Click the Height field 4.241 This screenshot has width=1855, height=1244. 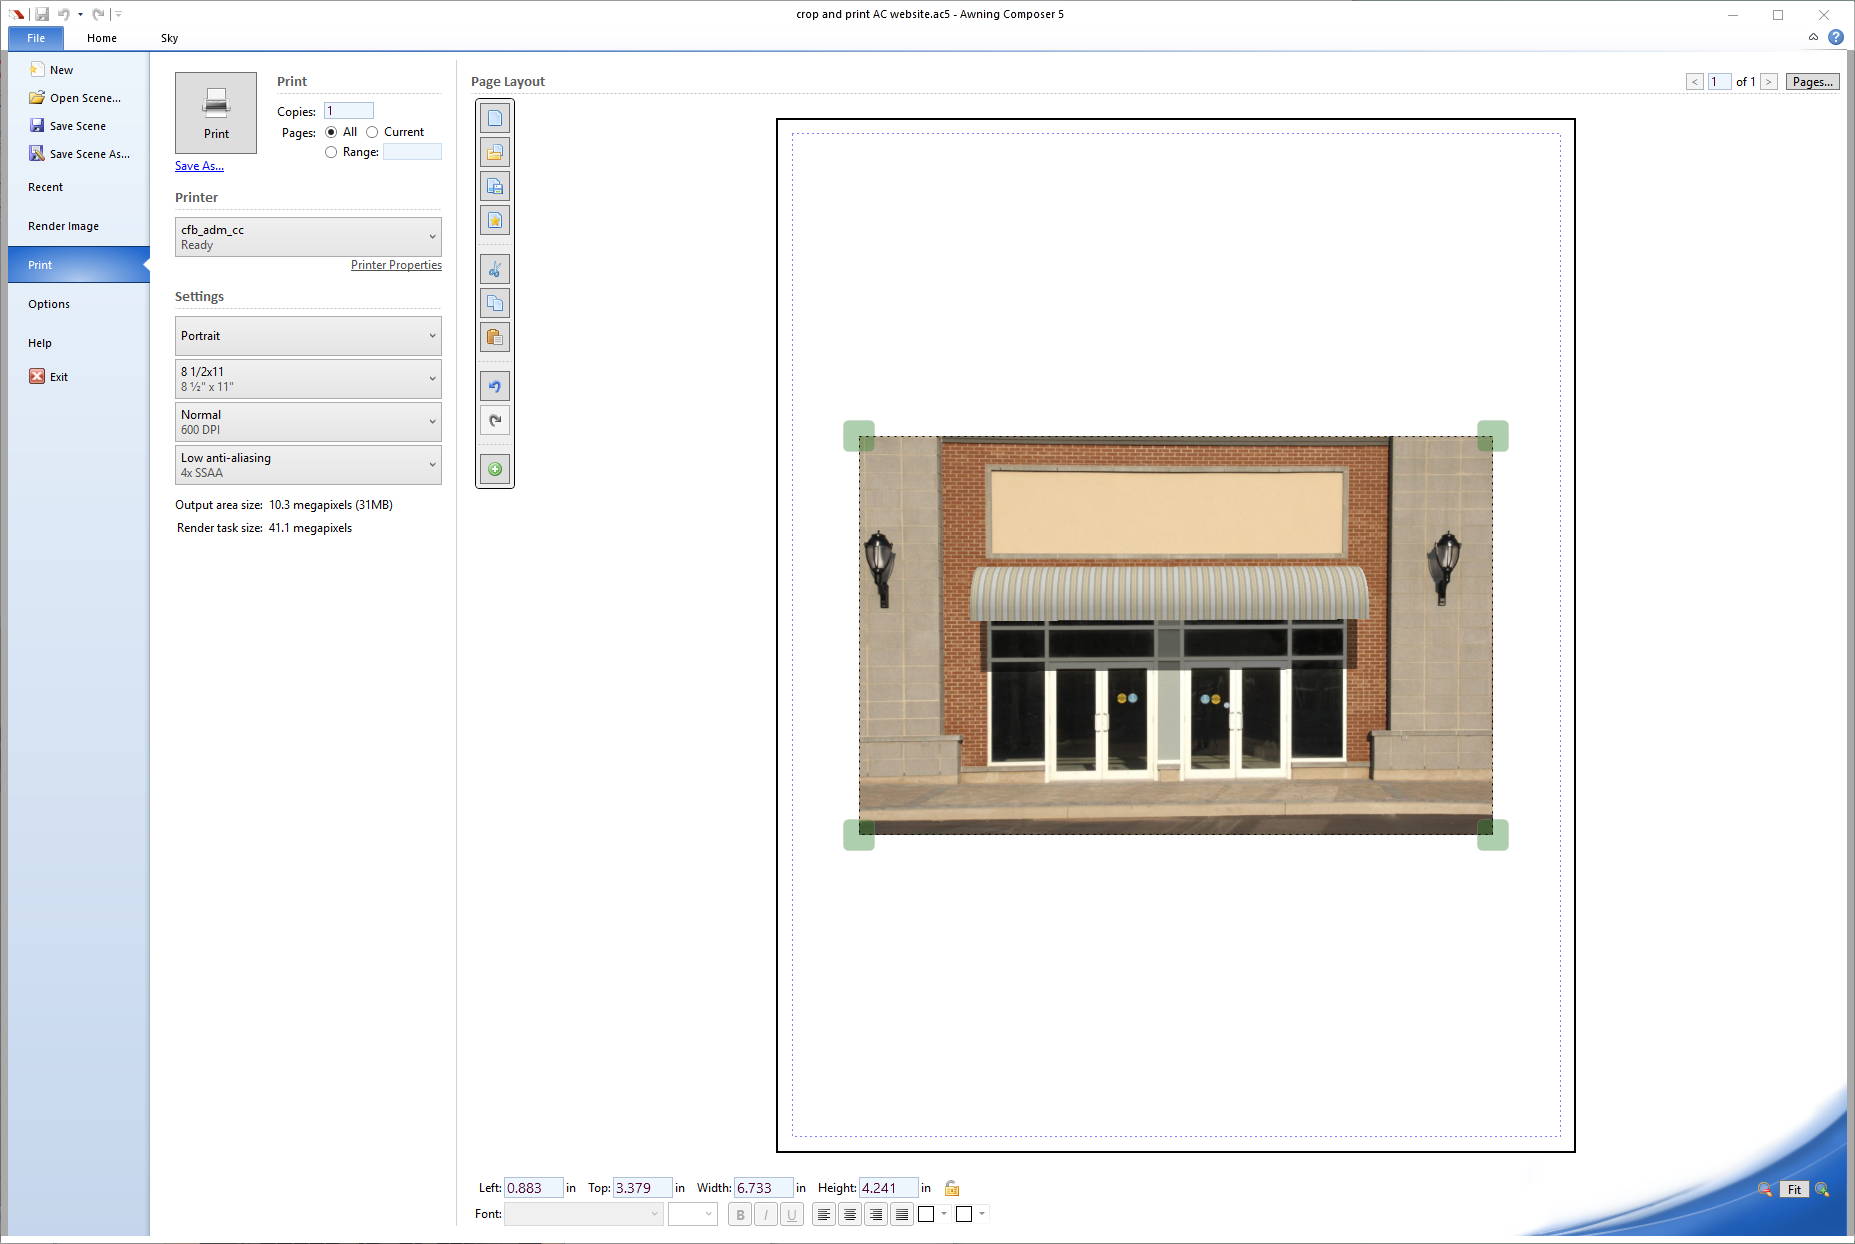888,1188
